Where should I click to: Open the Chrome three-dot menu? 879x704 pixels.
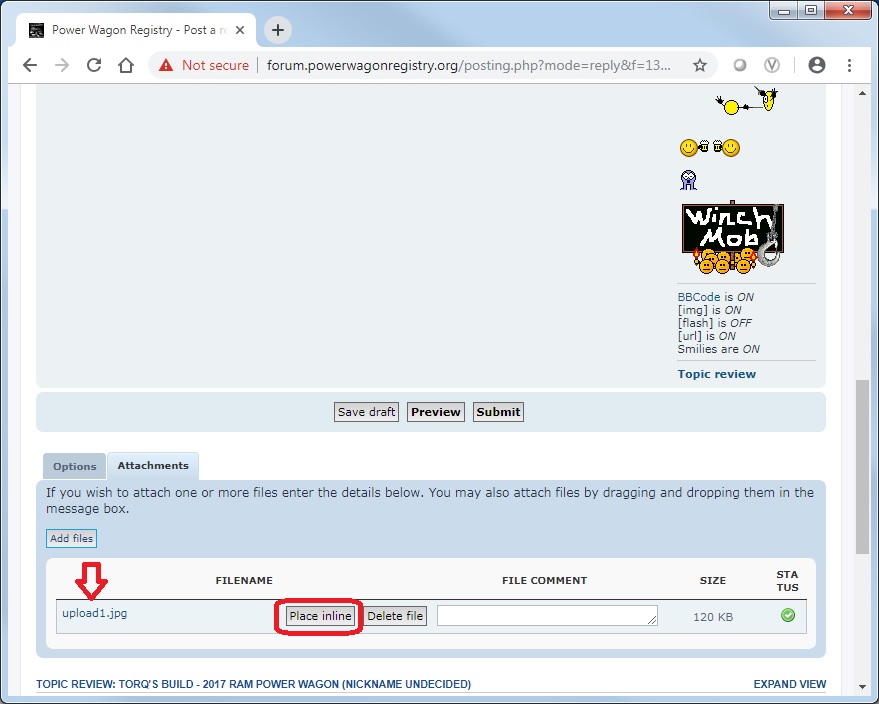point(849,65)
